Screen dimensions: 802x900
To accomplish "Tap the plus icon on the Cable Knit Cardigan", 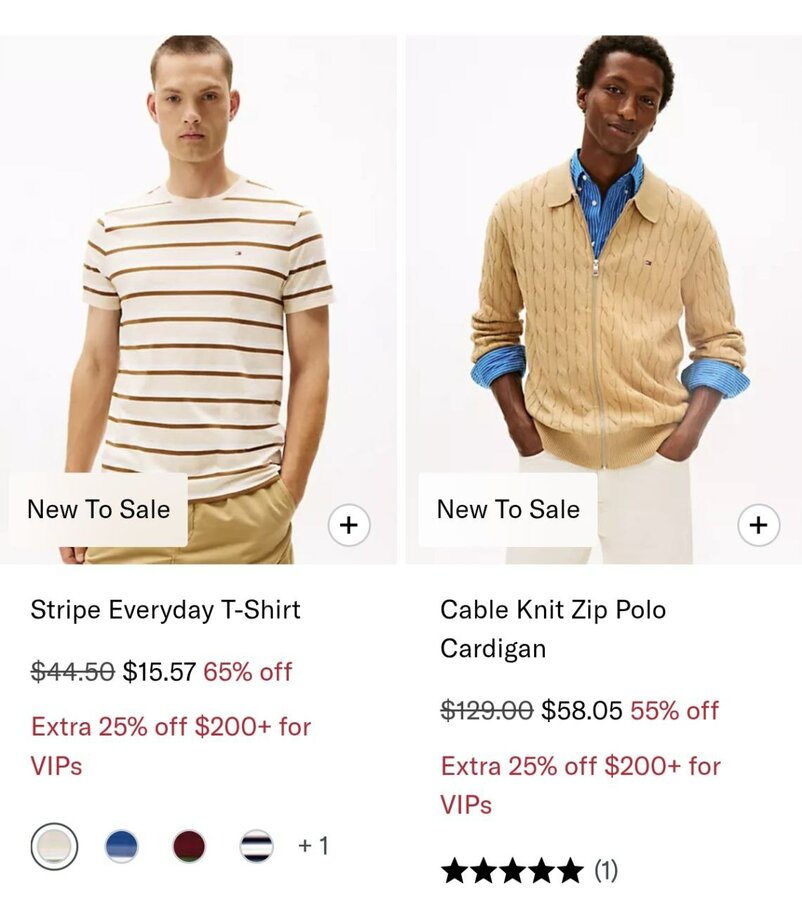I will point(758,525).
